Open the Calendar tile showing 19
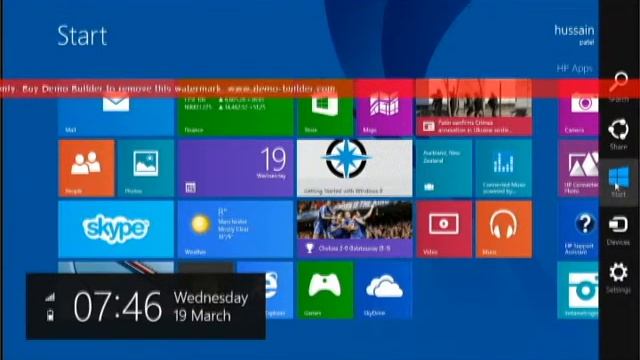 click(236, 168)
